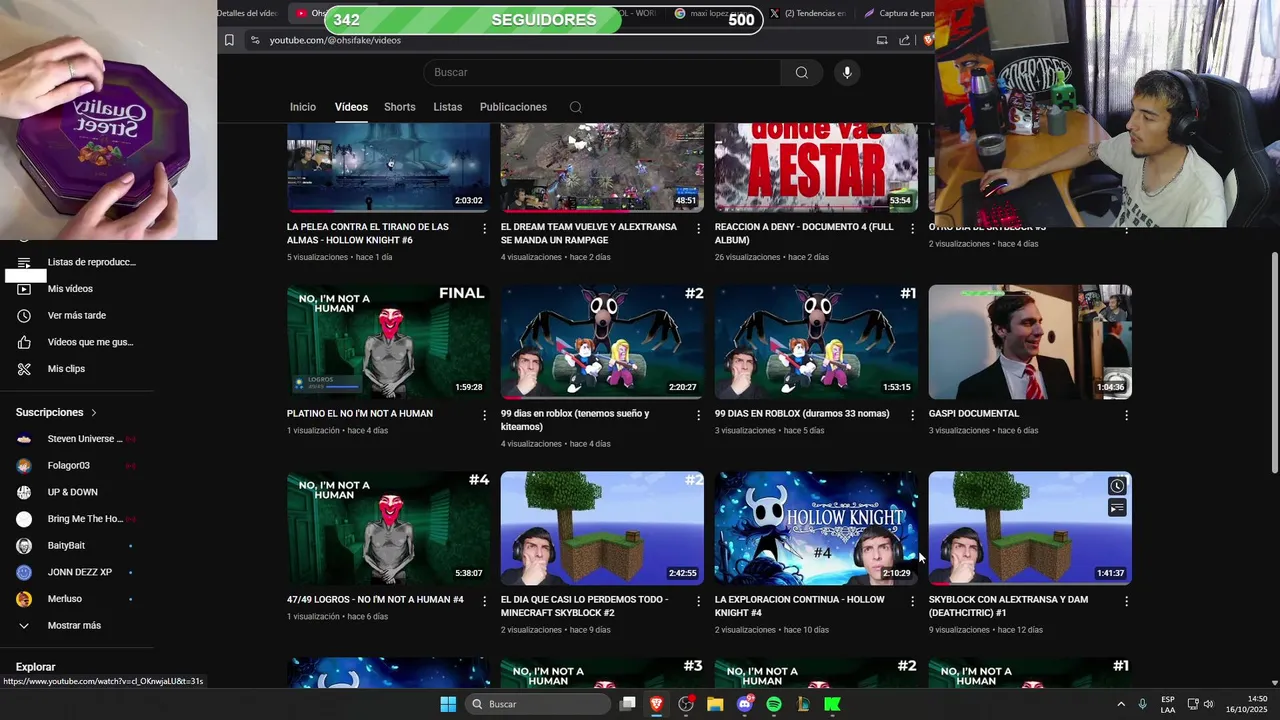The width and height of the screenshot is (1280, 720).
Task: Click the cast screen icon in the address bar
Action: (882, 40)
